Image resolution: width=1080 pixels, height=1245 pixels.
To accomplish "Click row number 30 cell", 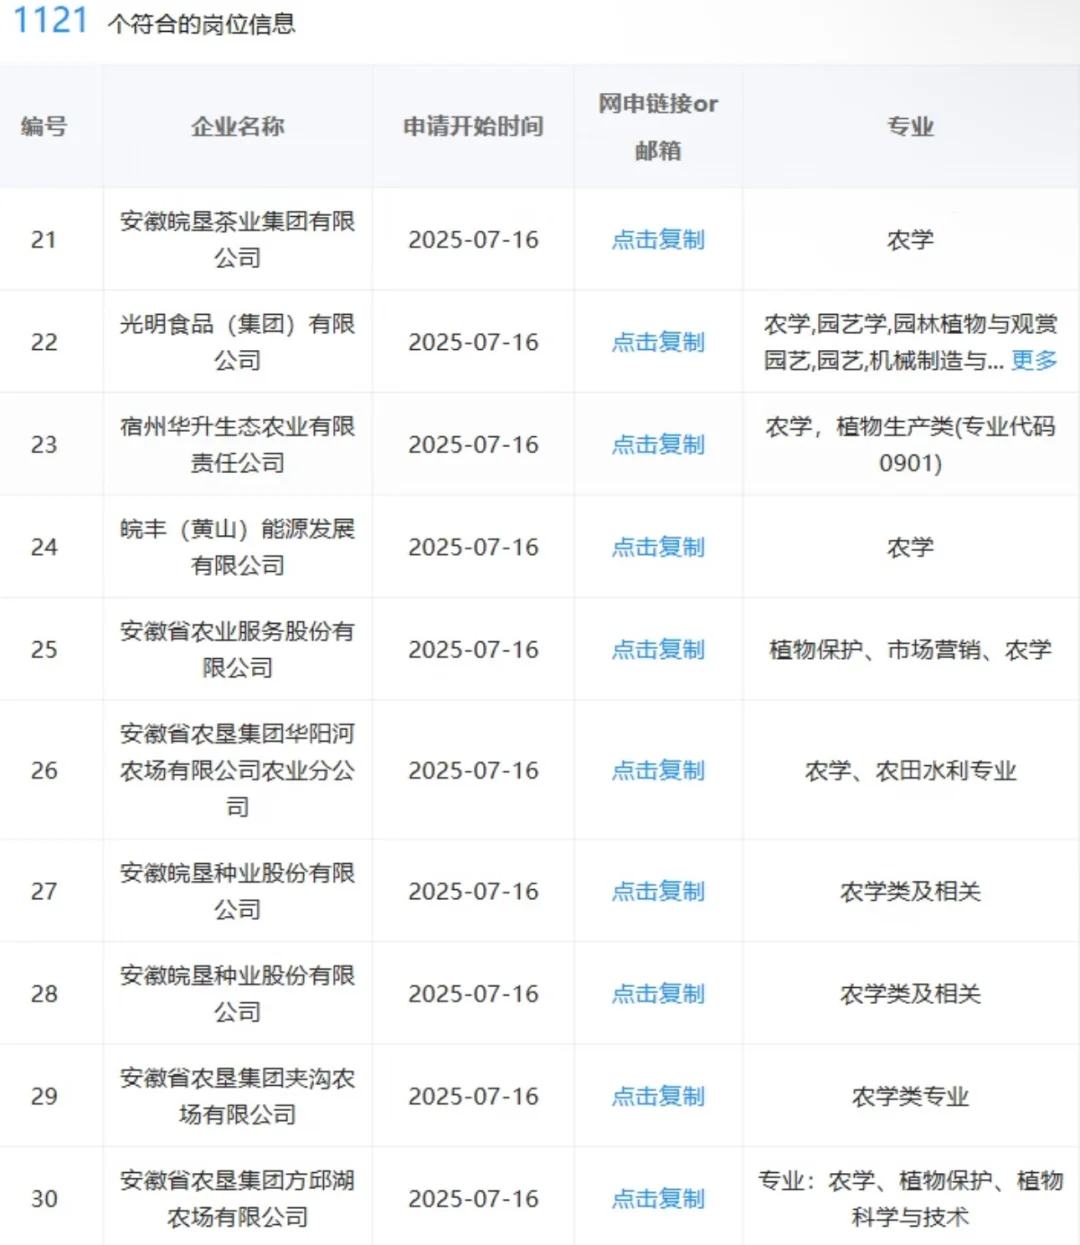I will (44, 1199).
